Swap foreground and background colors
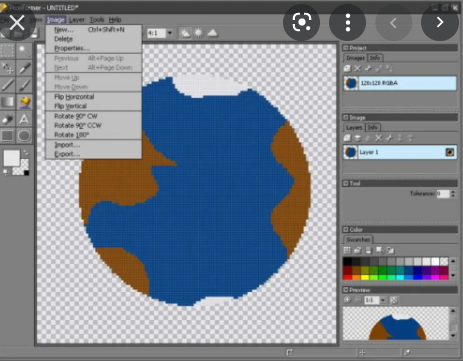Image resolution: width=463 pixels, height=361 pixels. (26, 154)
